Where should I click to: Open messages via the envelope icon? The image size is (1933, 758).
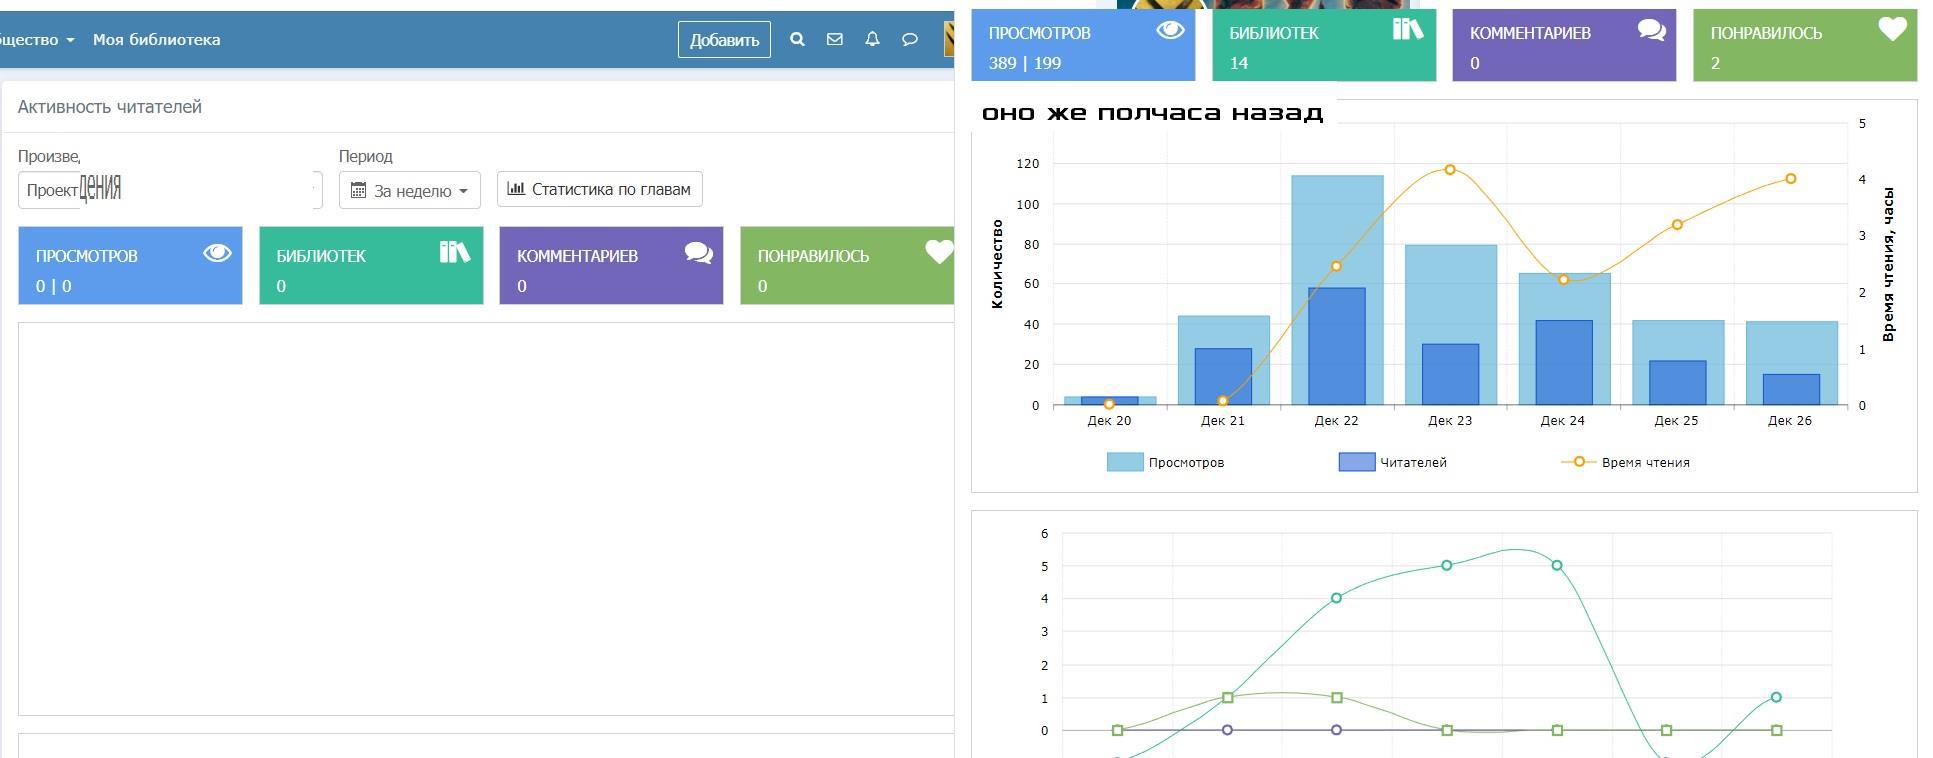(835, 39)
